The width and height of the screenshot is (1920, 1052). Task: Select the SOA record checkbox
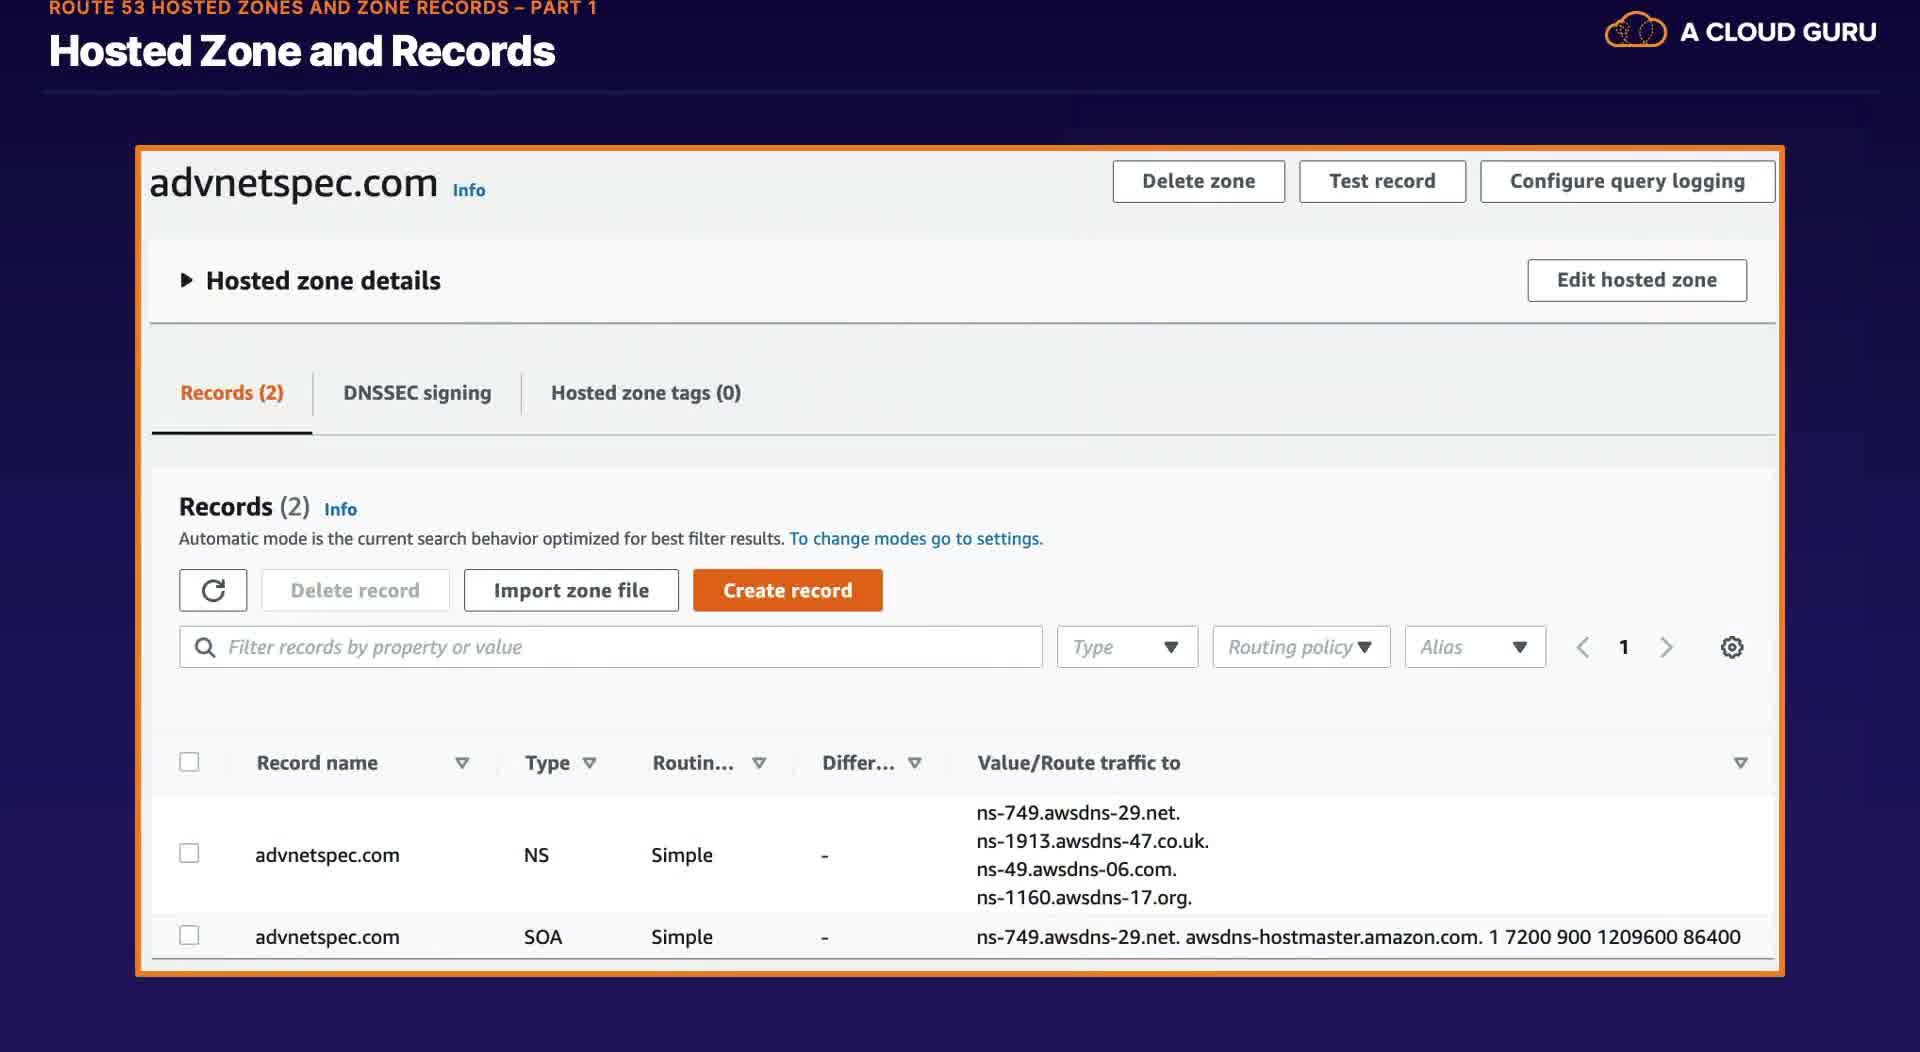[189, 935]
